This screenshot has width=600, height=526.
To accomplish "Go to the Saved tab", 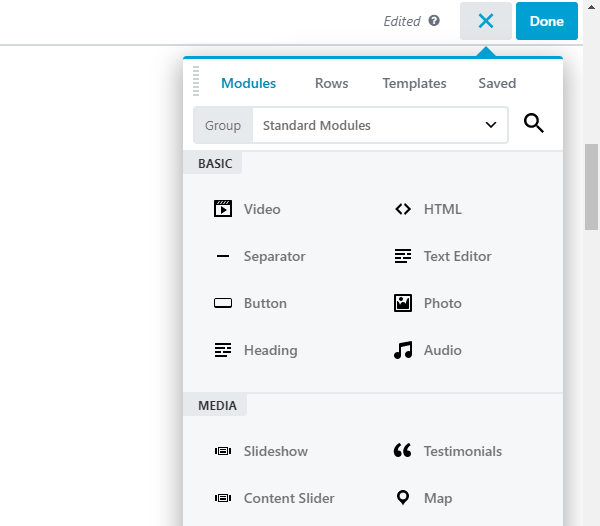I will click(x=497, y=83).
